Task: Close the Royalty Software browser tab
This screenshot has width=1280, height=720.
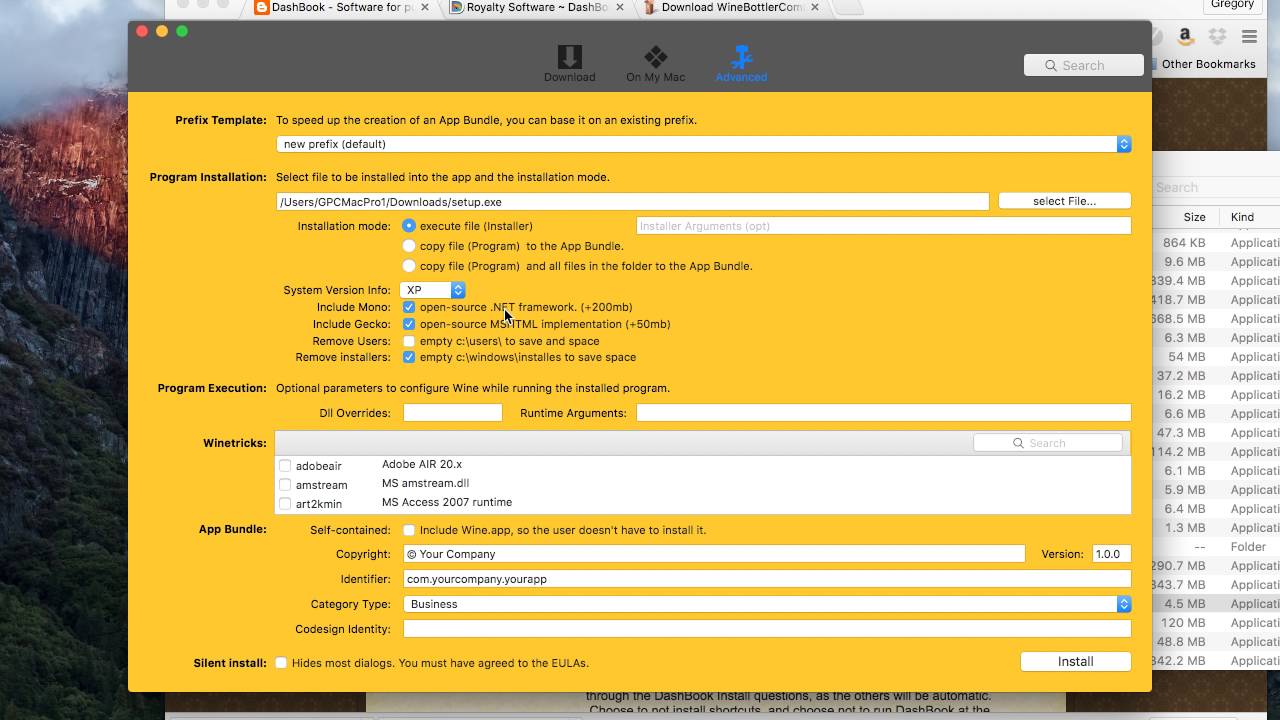Action: 620,7
